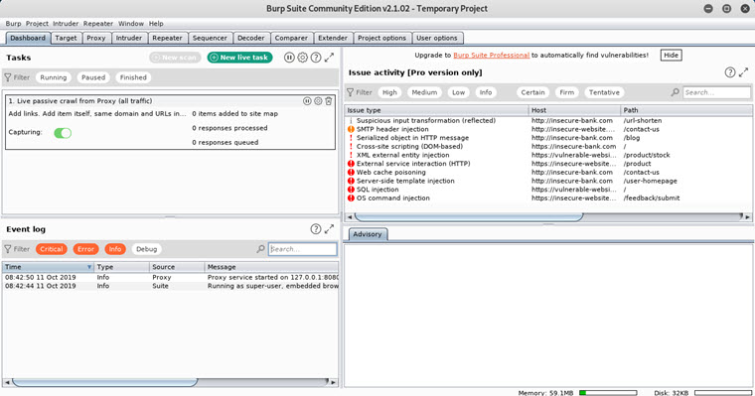This screenshot has height=396, width=755.
Task: Open the Intruder menu
Action: (x=65, y=23)
